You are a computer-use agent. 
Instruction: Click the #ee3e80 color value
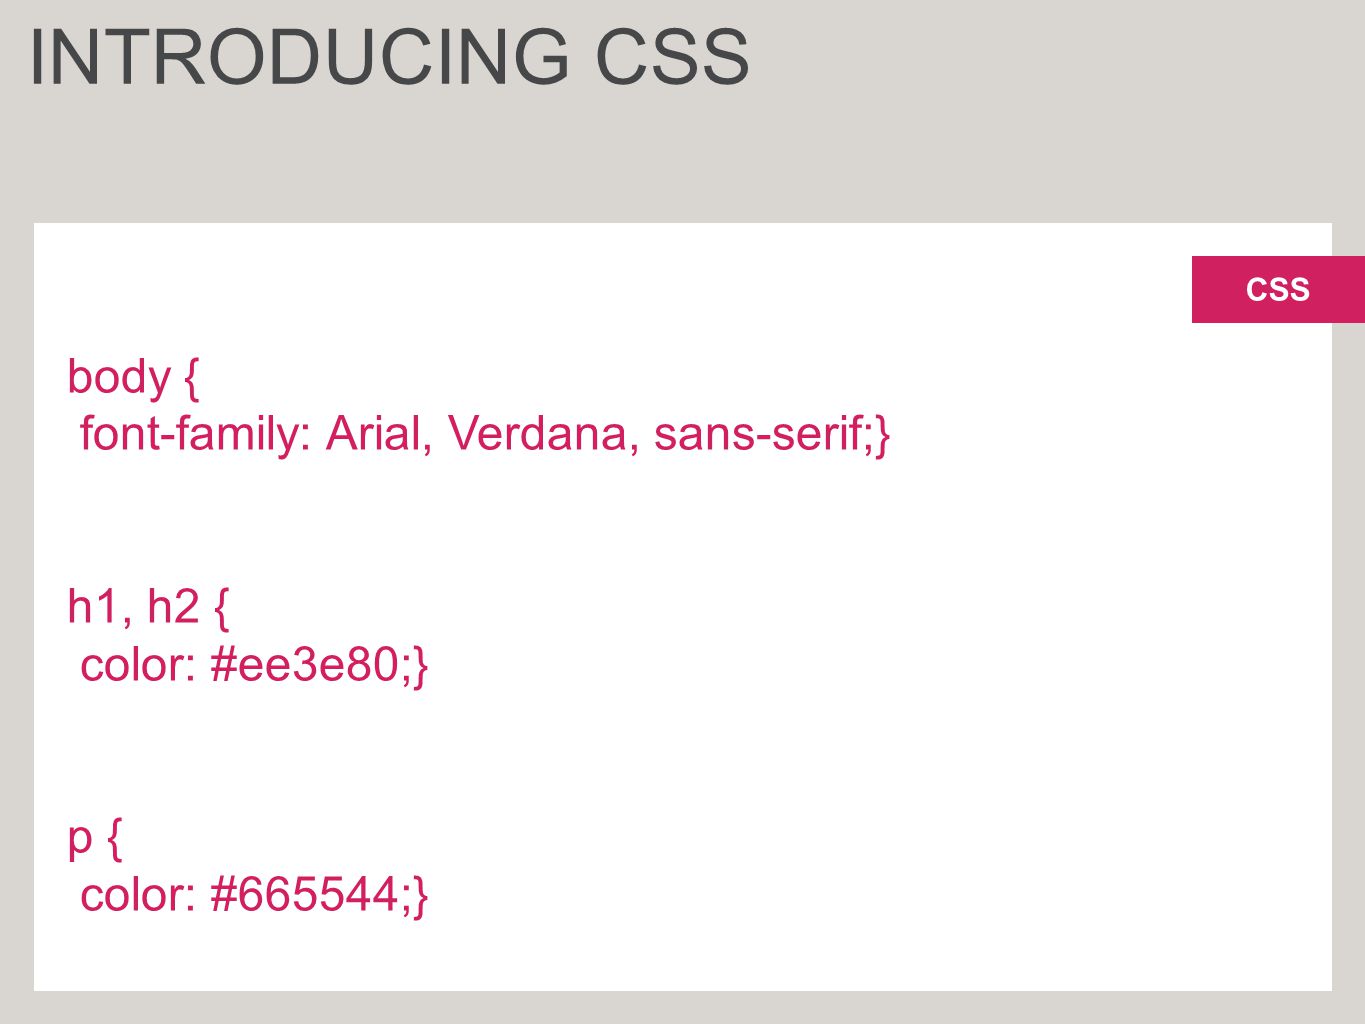tap(305, 665)
